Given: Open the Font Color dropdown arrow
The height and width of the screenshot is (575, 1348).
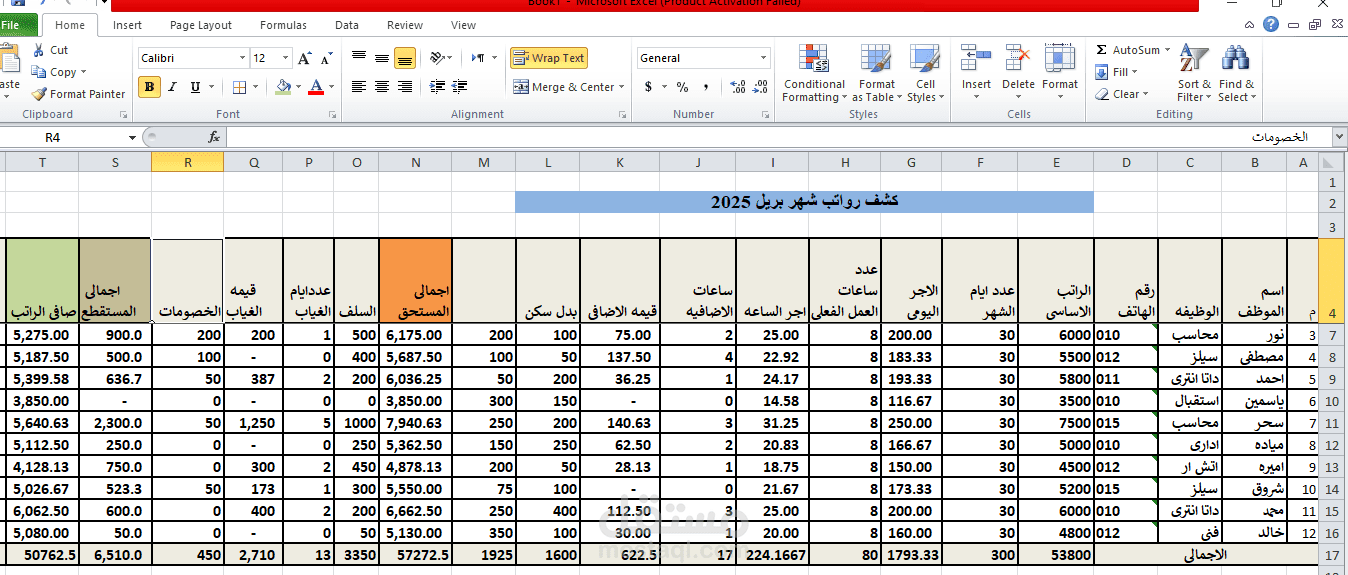Looking at the screenshot, I should click(332, 87).
